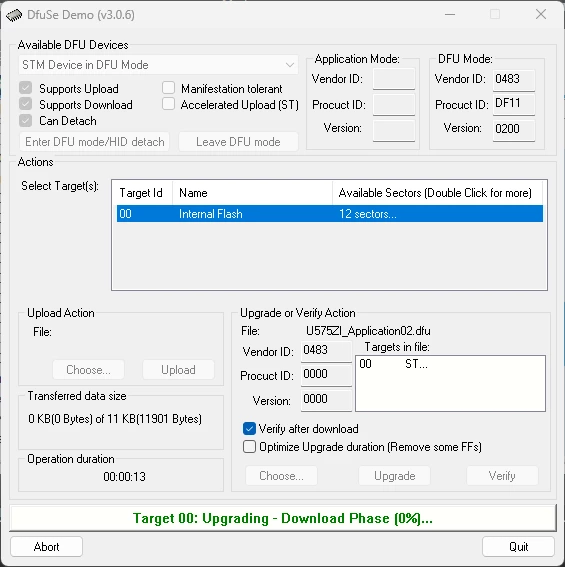Screen dimensions: 565x567
Task: Click the 12 sectors... cell
Action: coord(368,214)
